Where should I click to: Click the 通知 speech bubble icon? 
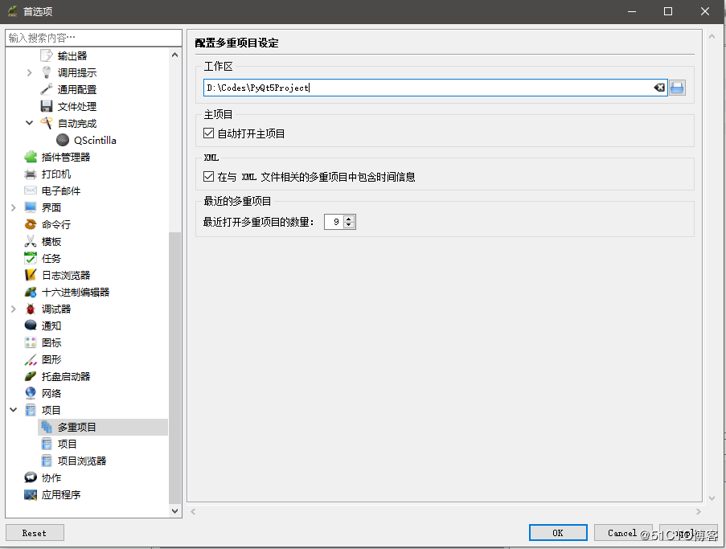pyautogui.click(x=31, y=325)
